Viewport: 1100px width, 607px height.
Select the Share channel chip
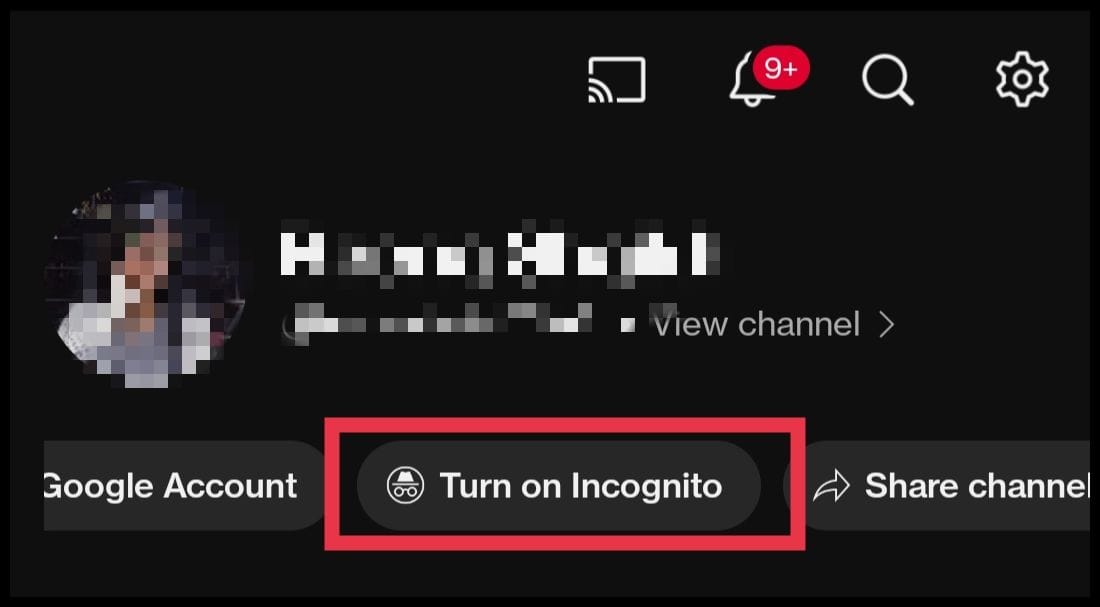(939, 486)
